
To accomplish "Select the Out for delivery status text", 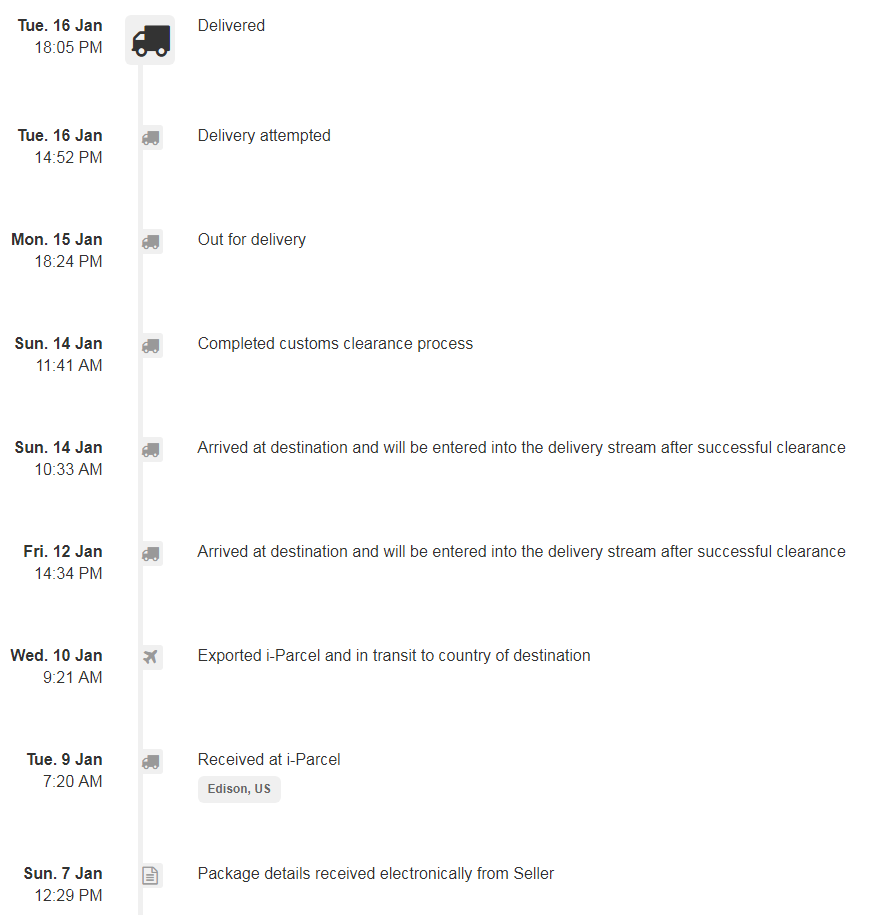I will click(x=251, y=240).
